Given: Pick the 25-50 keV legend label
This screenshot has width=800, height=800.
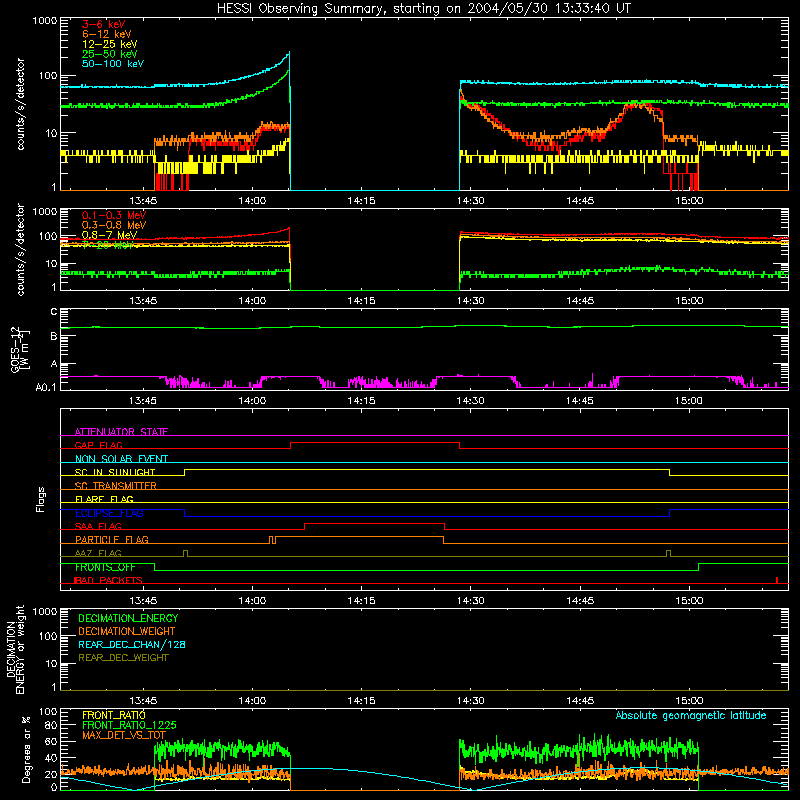Looking at the screenshot, I should 109,54.
